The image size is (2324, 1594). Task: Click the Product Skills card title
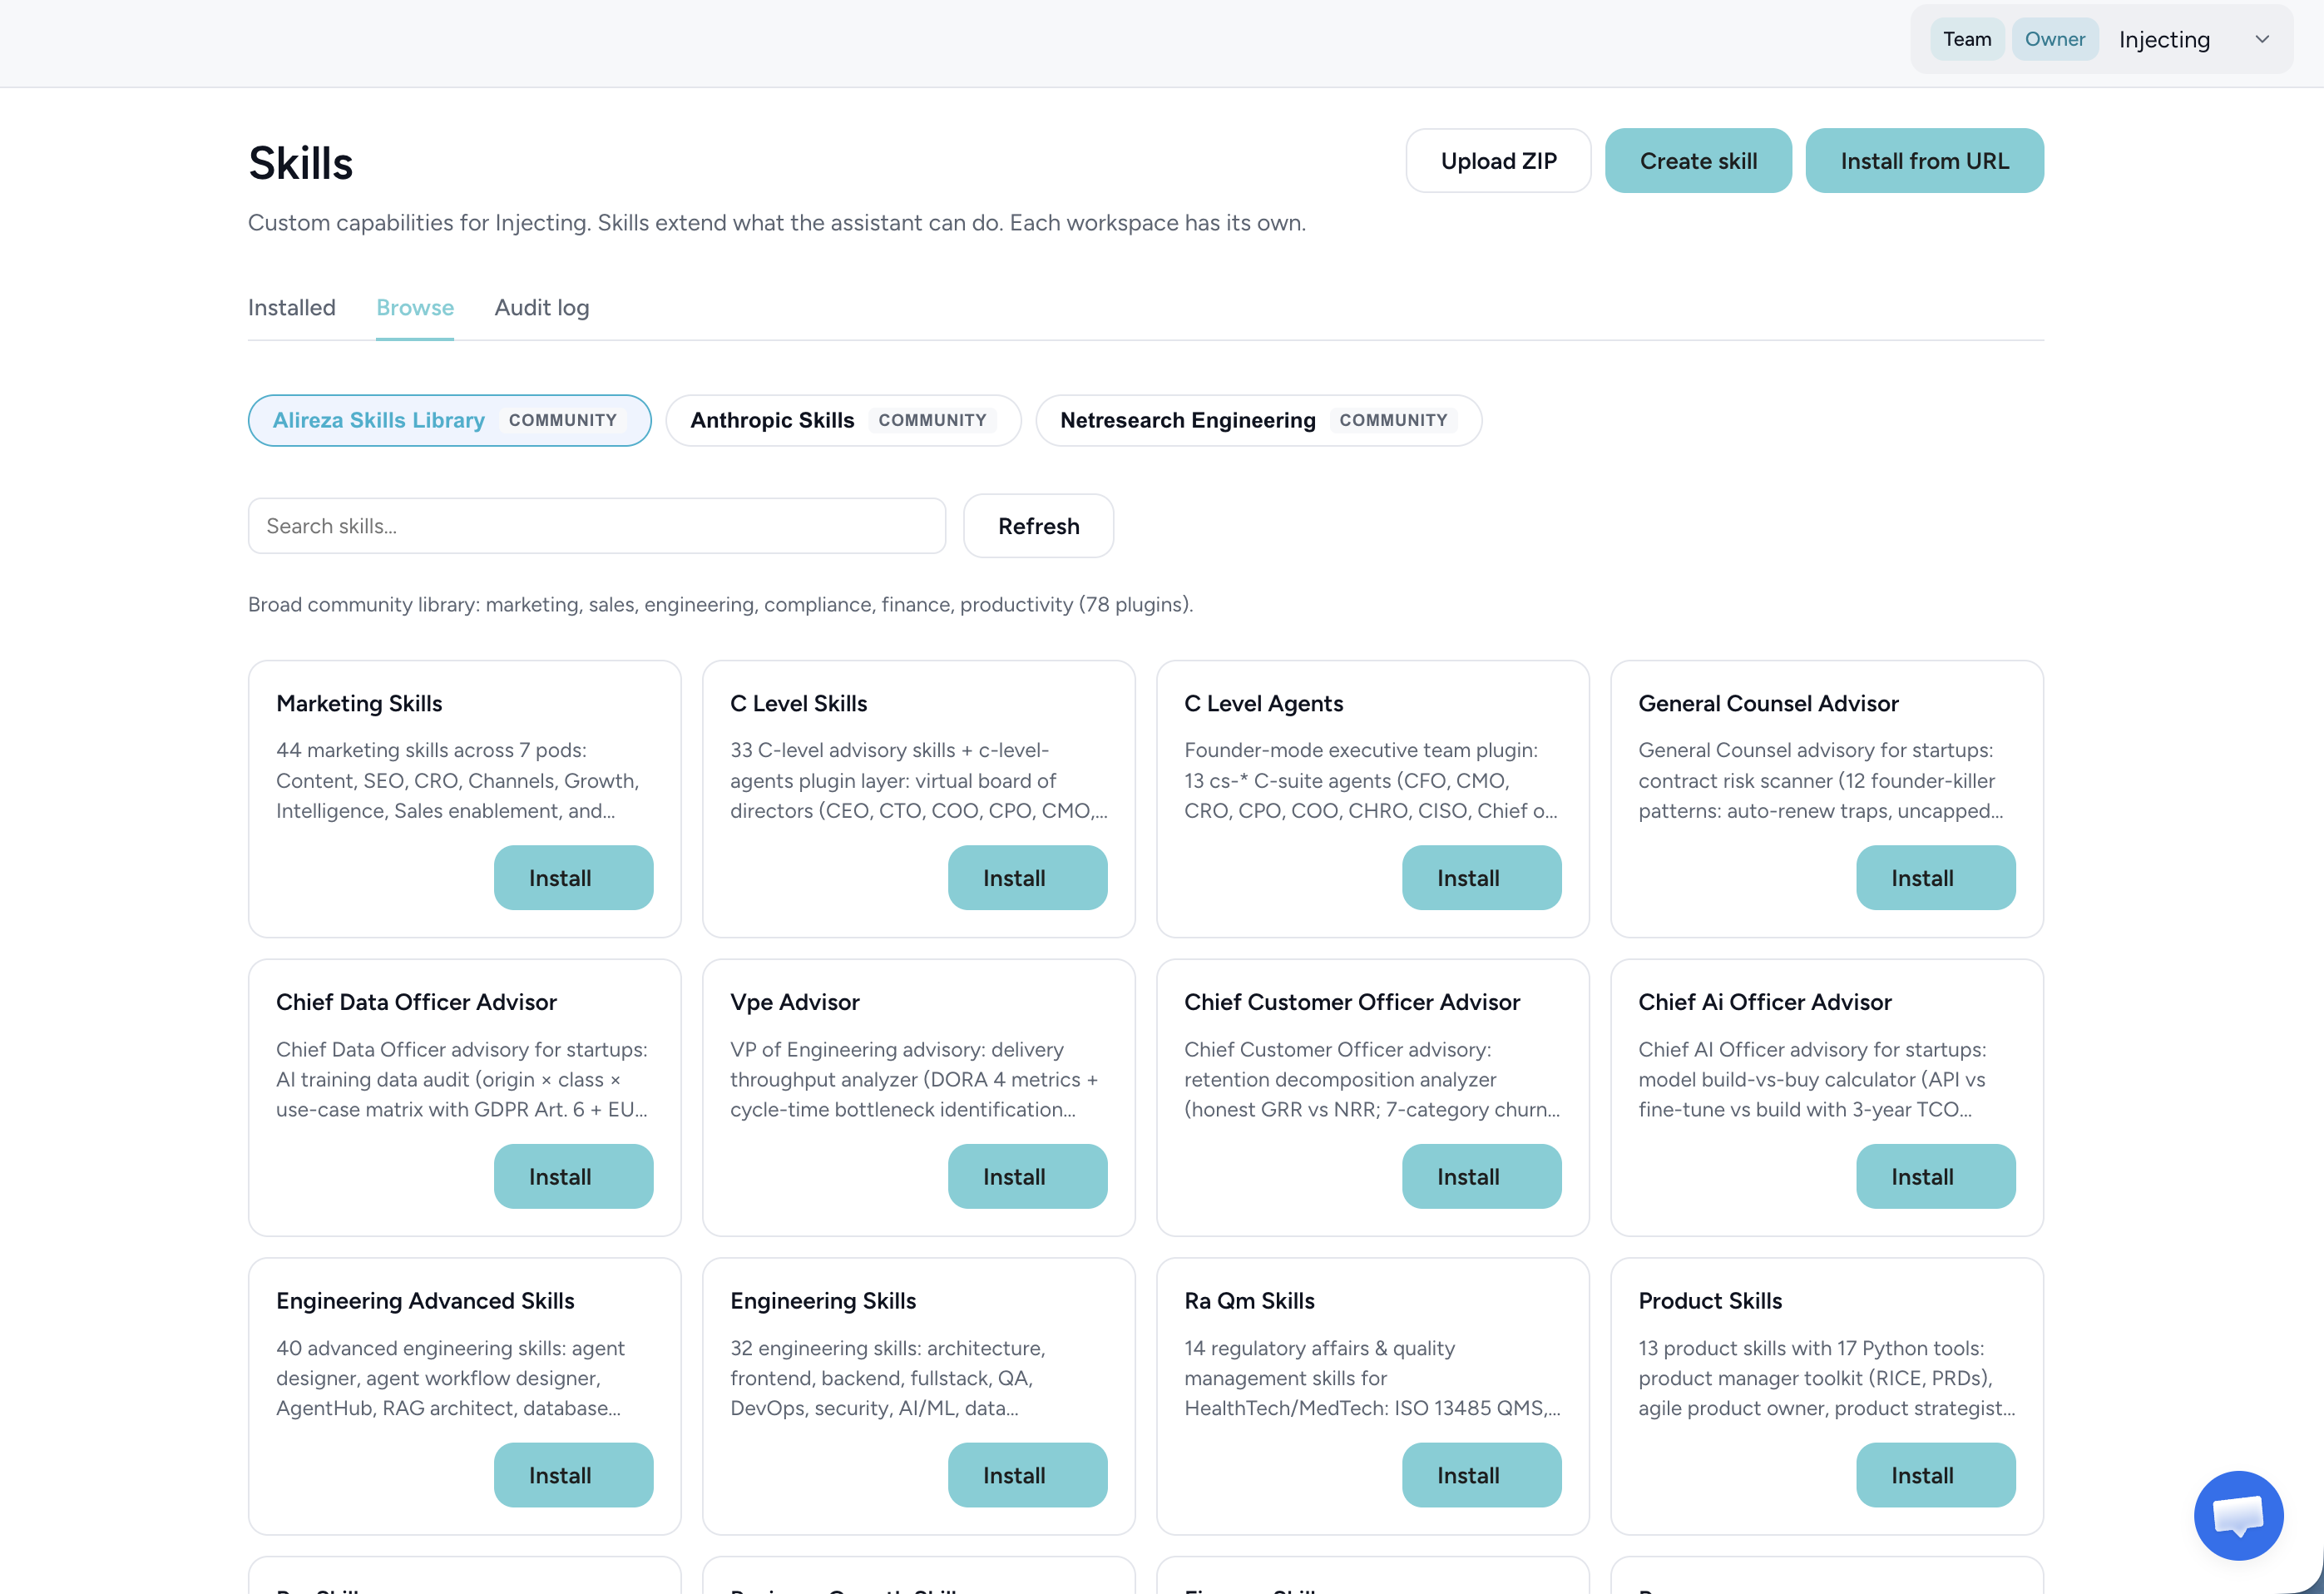click(1709, 1300)
